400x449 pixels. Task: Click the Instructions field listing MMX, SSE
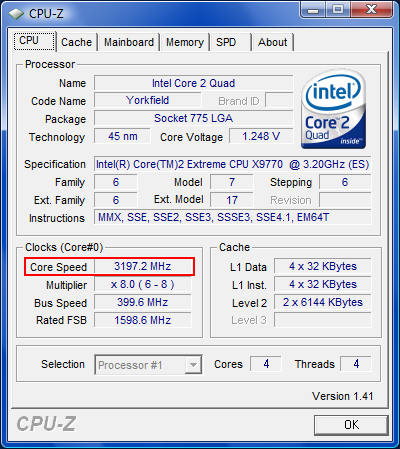(232, 217)
